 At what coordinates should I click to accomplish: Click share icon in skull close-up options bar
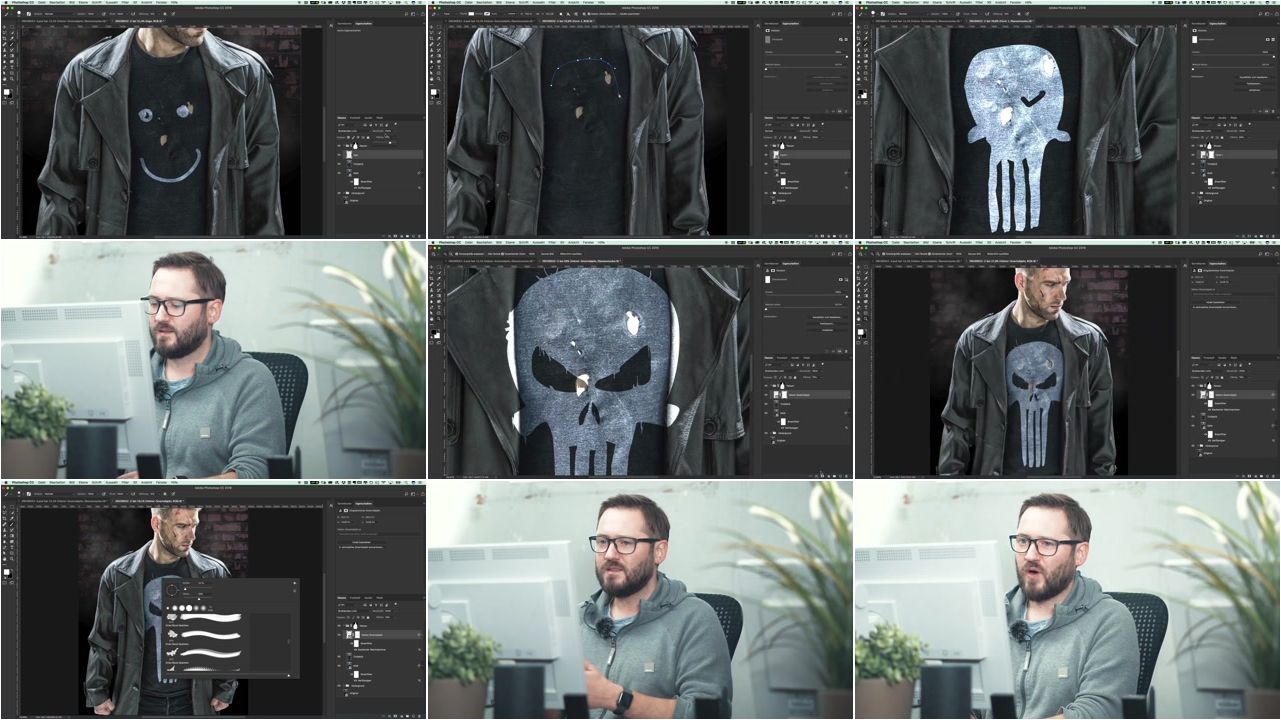[849, 254]
